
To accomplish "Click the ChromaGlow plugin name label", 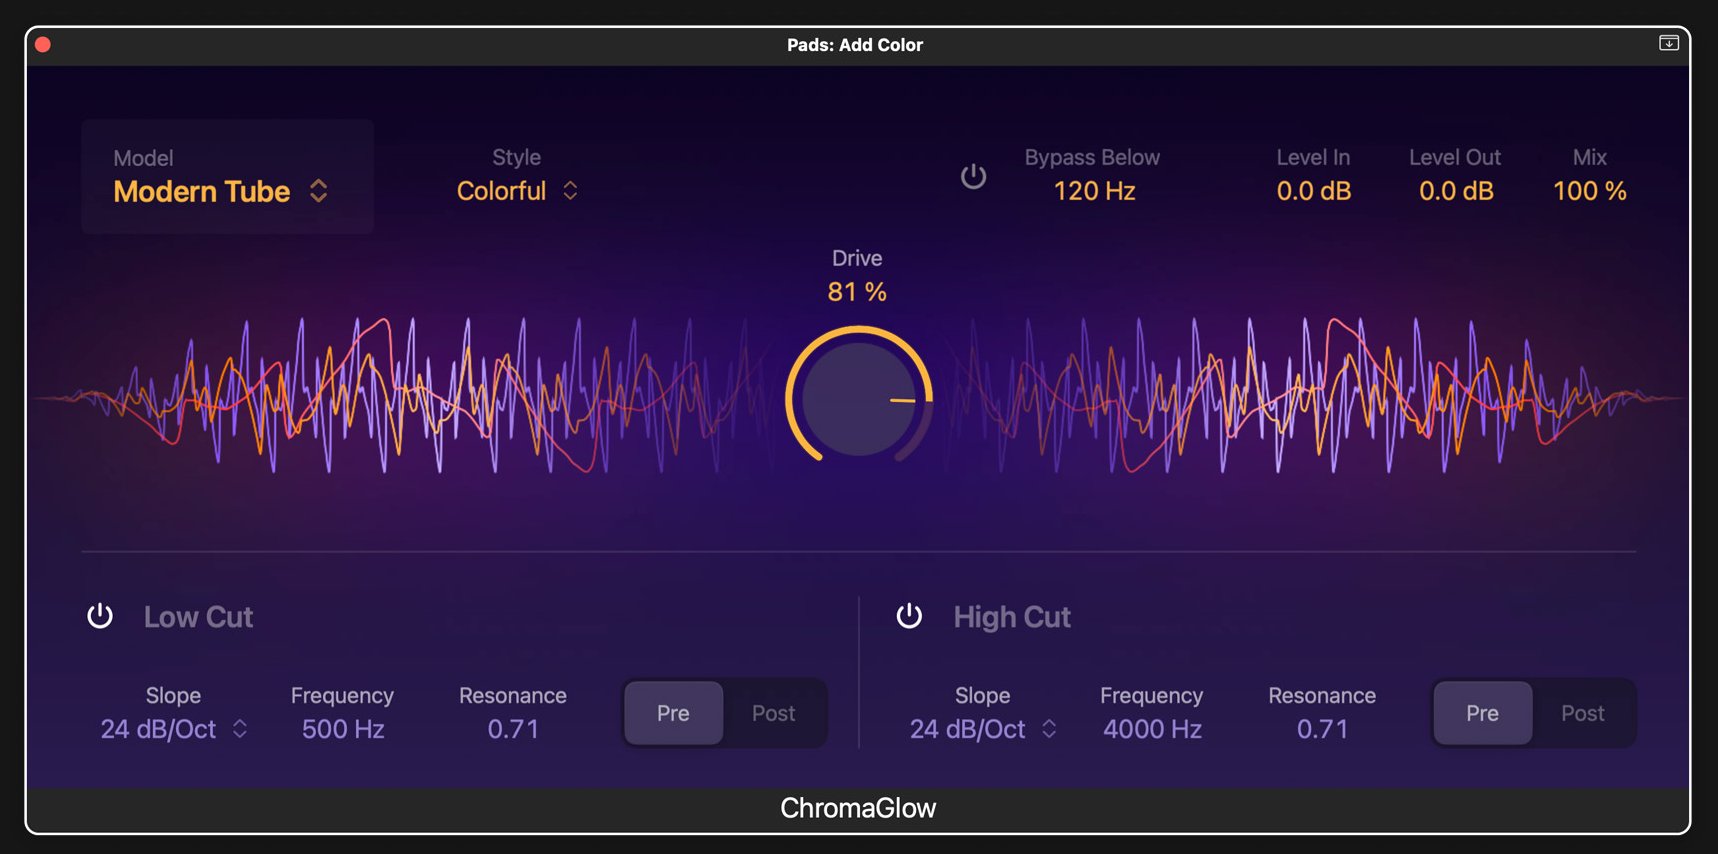I will click(858, 808).
